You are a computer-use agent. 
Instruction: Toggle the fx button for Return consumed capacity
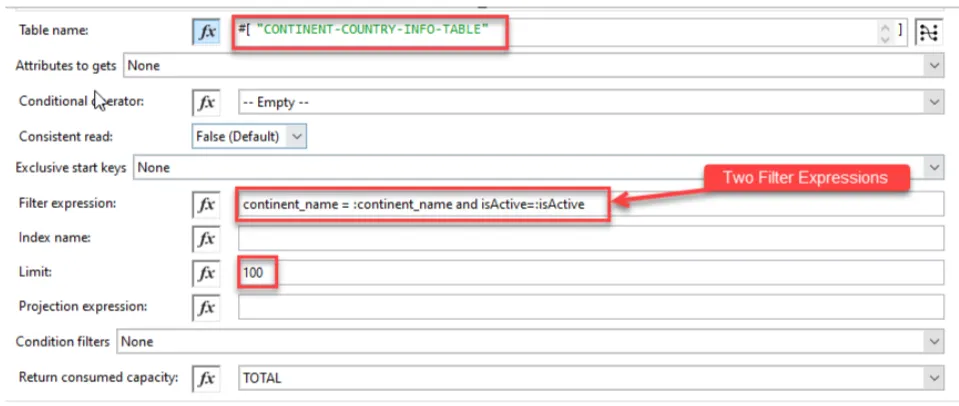(x=206, y=378)
